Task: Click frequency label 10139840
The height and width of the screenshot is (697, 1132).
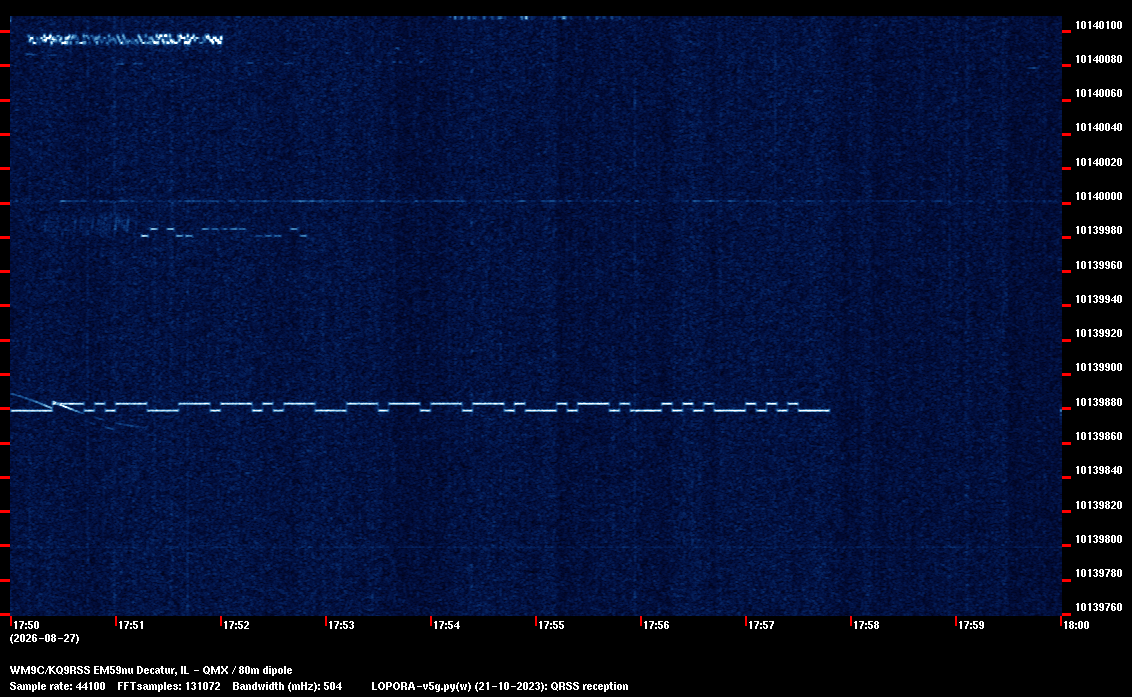Action: (1099, 470)
